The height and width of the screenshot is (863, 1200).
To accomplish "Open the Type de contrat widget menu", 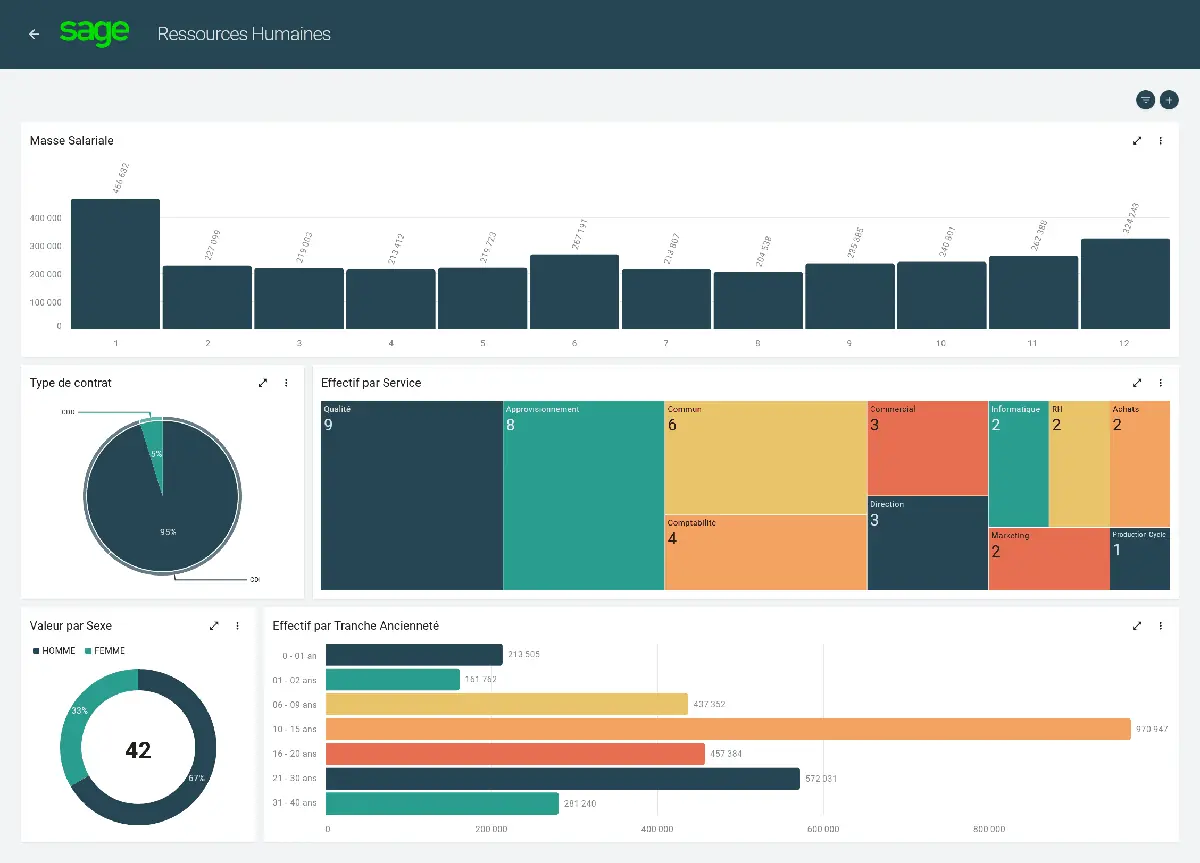I will tap(287, 382).
